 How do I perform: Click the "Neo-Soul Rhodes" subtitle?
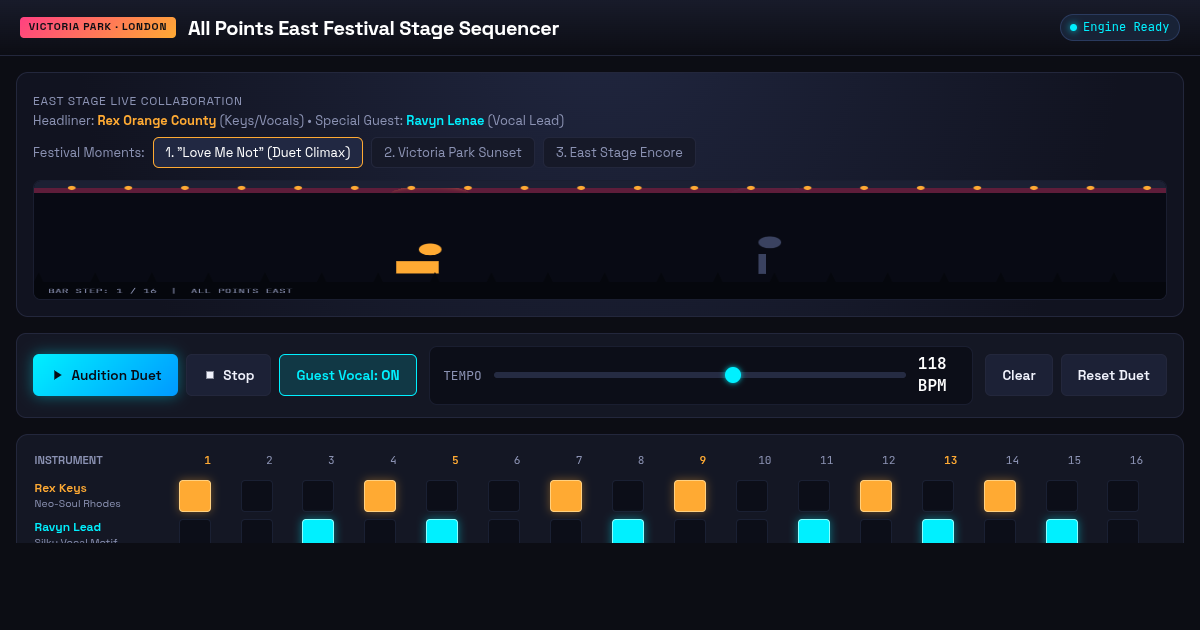[x=77, y=504]
